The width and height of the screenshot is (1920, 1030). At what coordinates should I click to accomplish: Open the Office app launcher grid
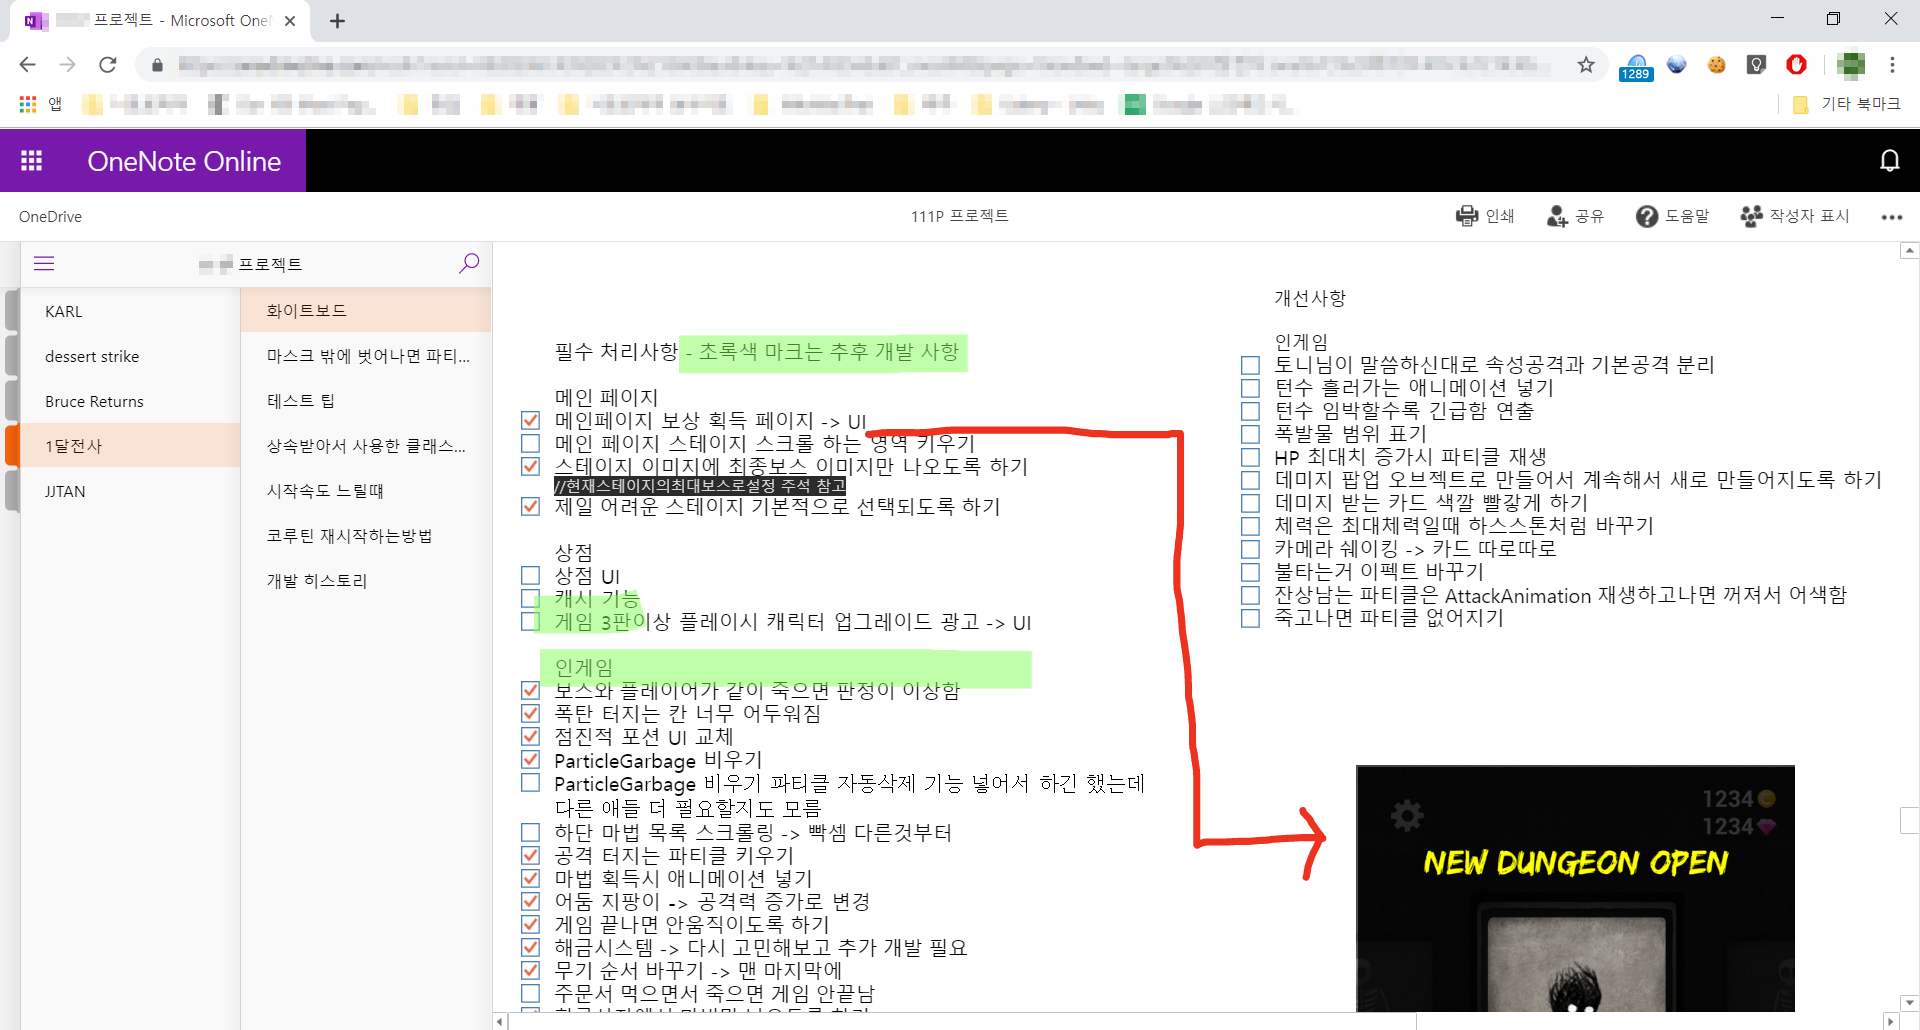pos(32,160)
